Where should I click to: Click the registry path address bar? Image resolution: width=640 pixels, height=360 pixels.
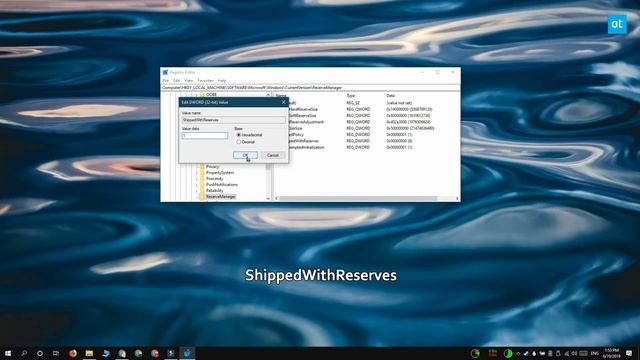click(310, 88)
